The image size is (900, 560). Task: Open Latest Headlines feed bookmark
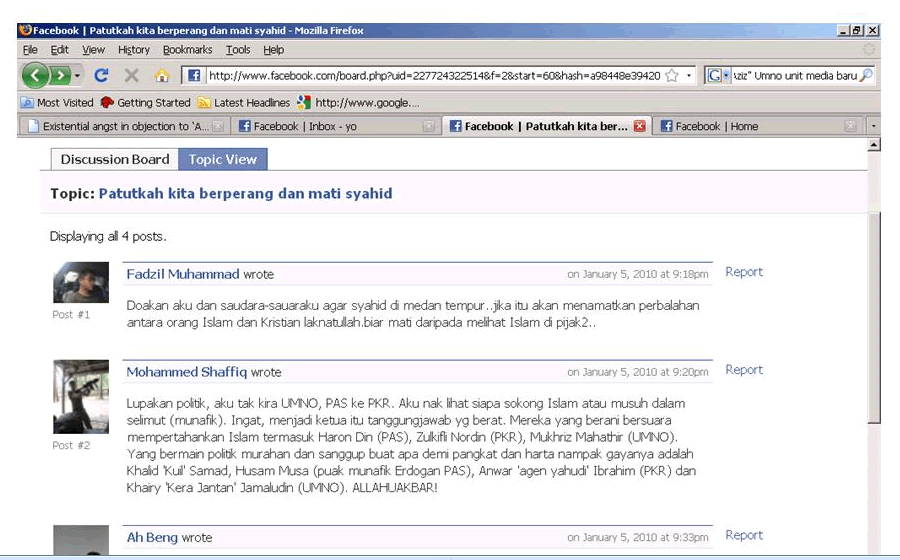244,103
